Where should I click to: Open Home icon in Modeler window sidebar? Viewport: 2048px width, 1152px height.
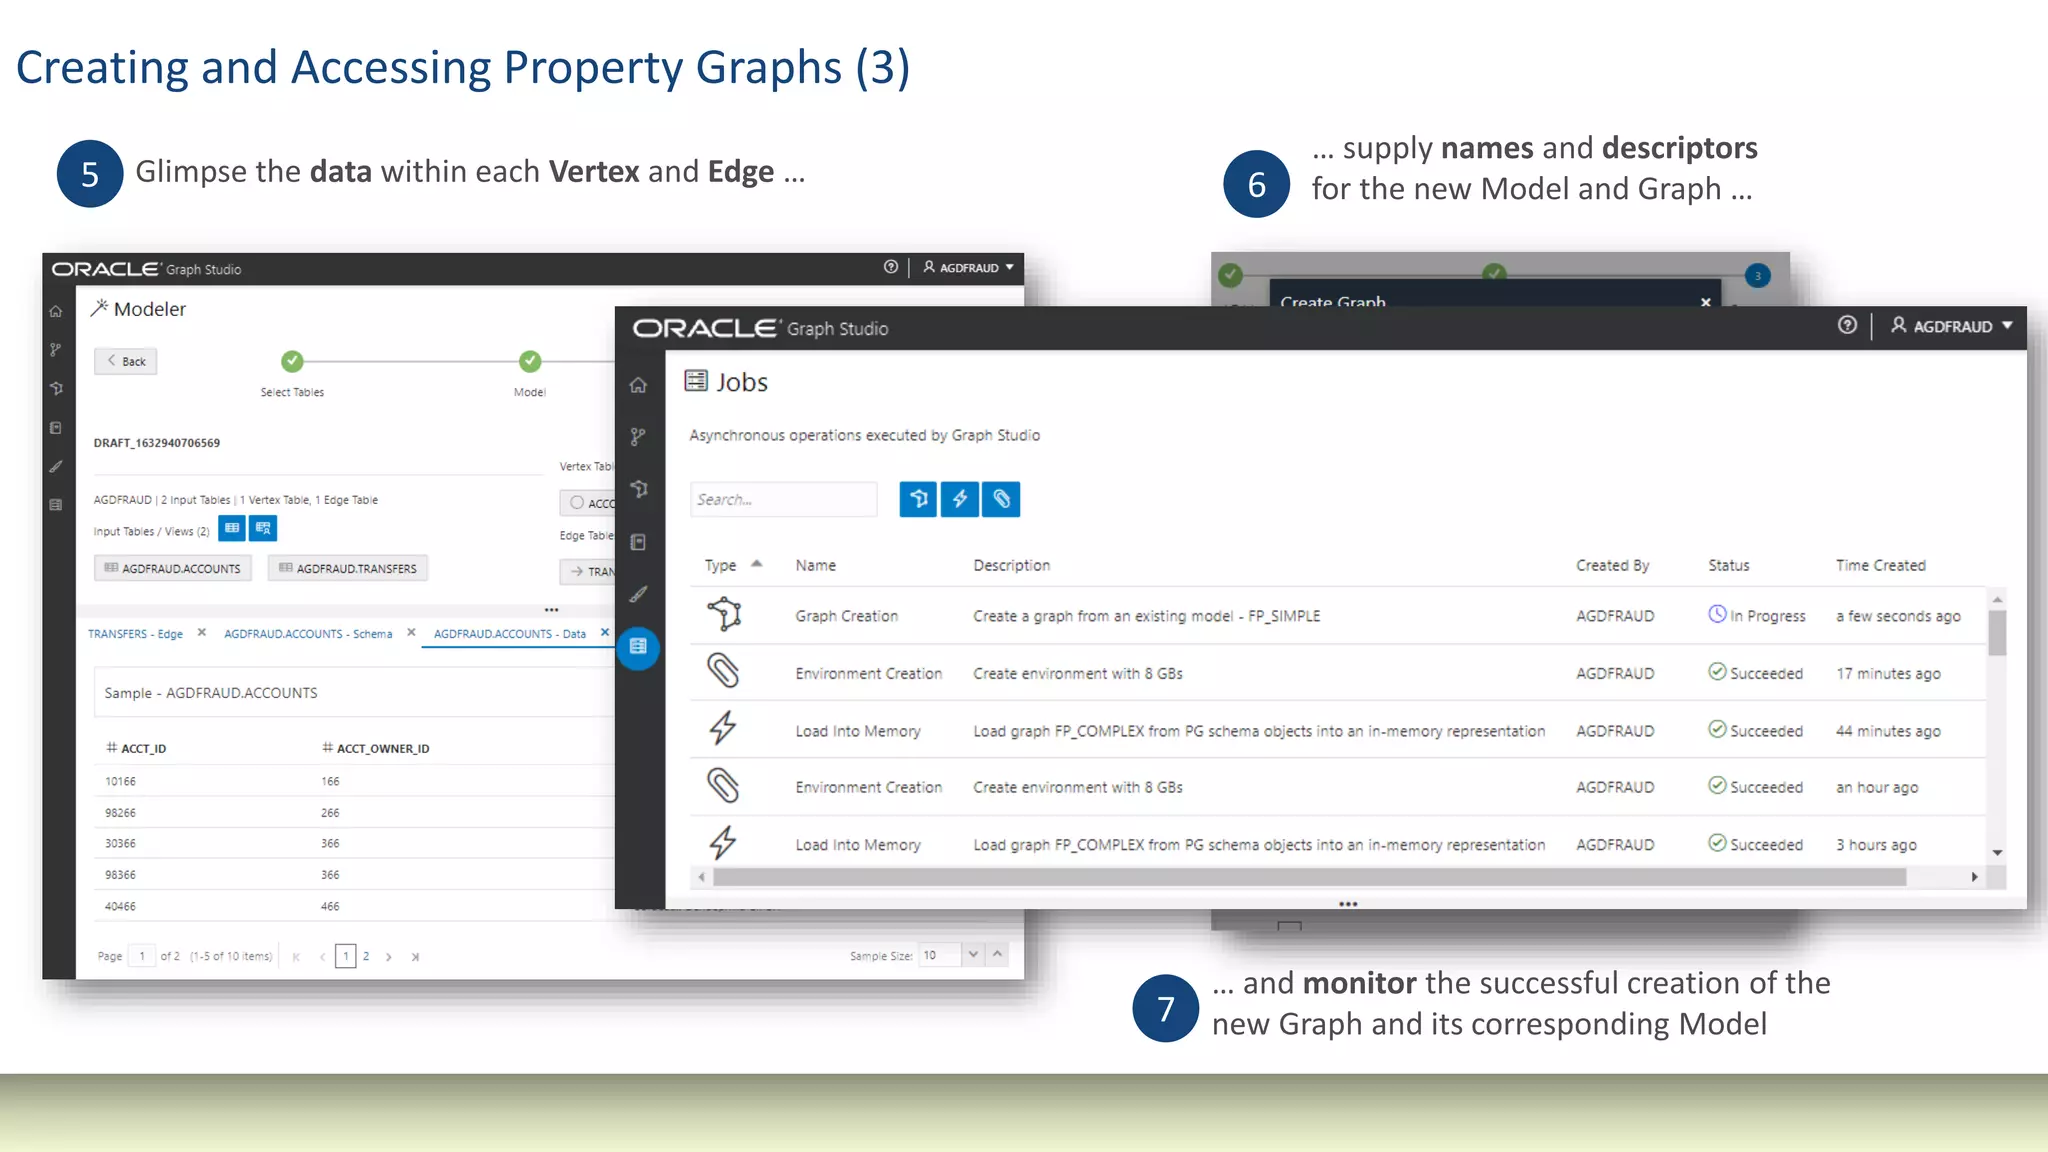click(x=56, y=311)
